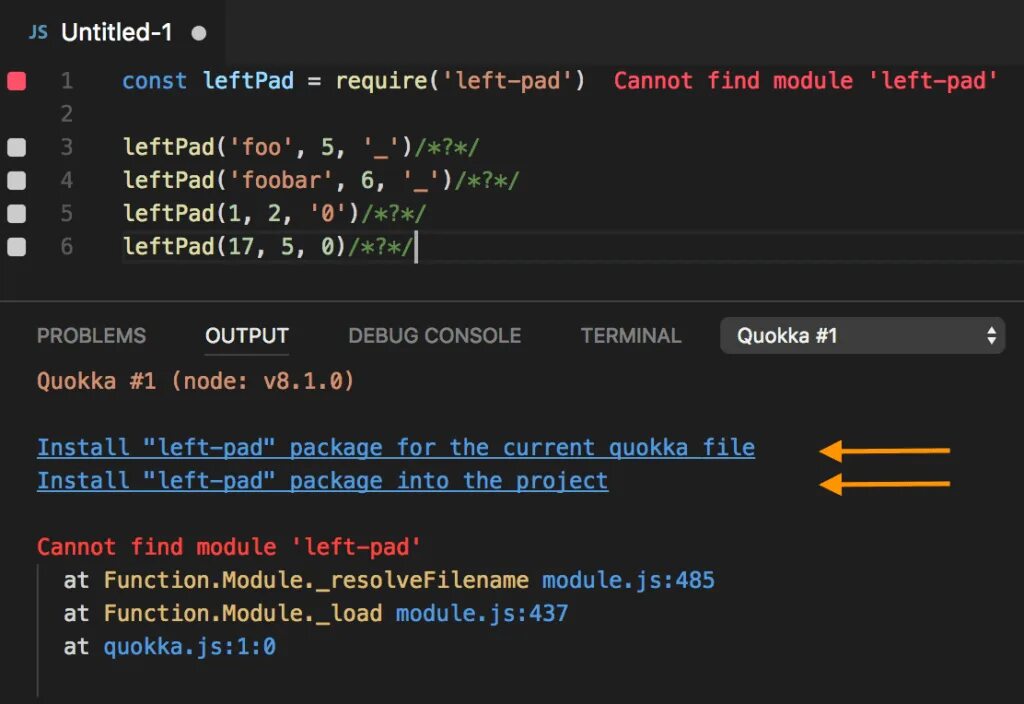
Task: Open the DEBUG CONSOLE tab
Action: [x=435, y=336]
